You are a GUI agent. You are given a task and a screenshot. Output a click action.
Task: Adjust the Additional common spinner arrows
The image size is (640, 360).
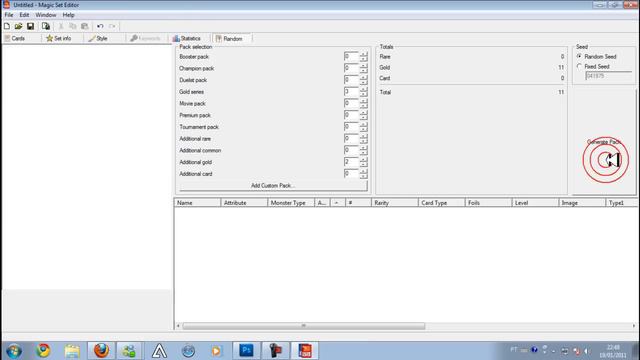[x=363, y=150]
